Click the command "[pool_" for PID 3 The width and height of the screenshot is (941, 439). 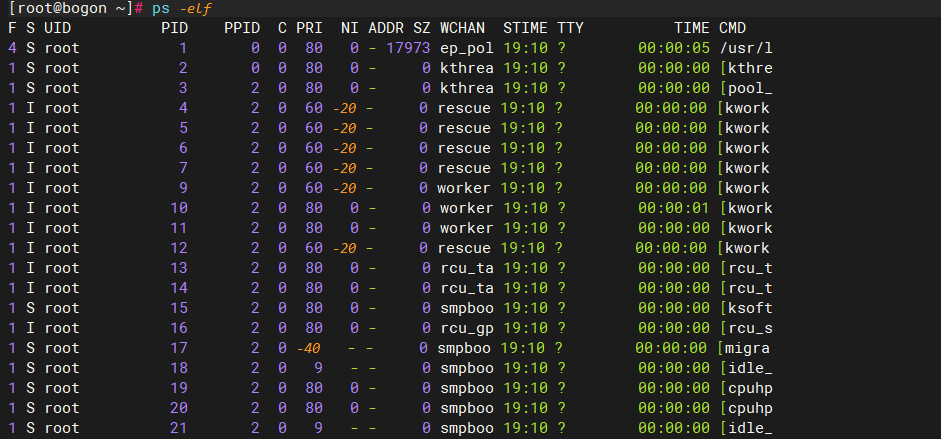tap(745, 88)
